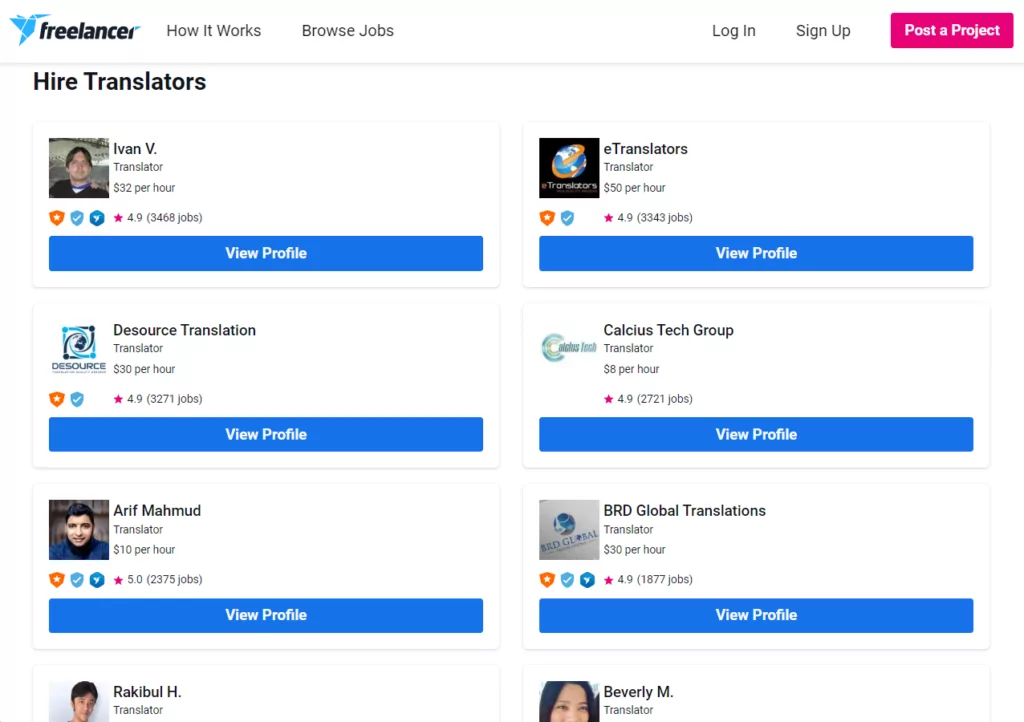Click BRD Global's light blue checkmark badge
The height and width of the screenshot is (722, 1024).
pos(568,579)
